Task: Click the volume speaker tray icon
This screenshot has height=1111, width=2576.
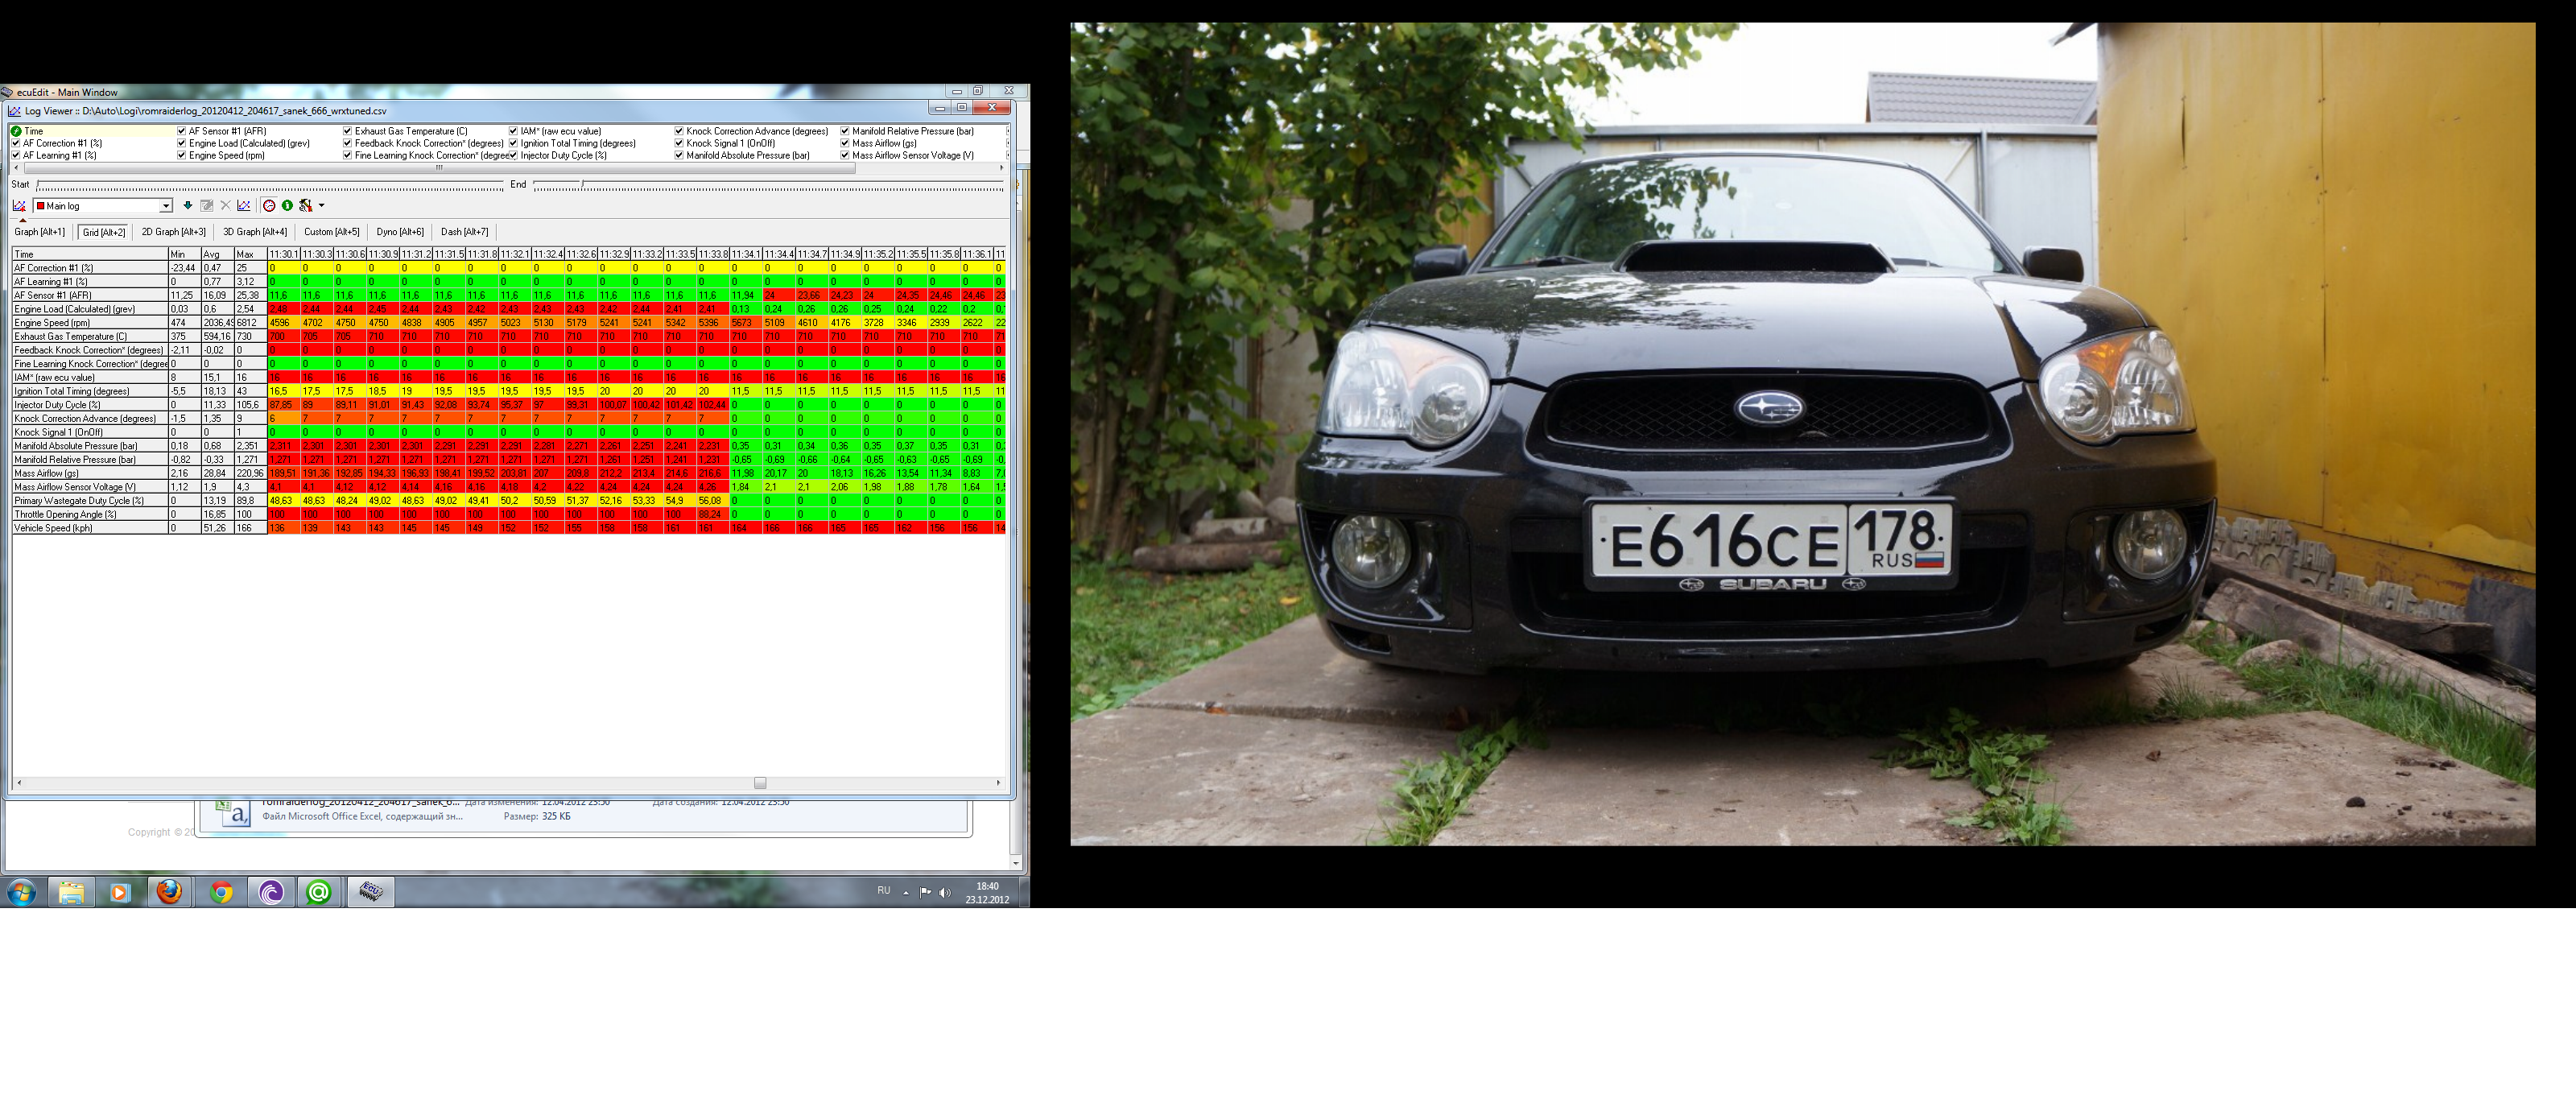Action: (945, 892)
